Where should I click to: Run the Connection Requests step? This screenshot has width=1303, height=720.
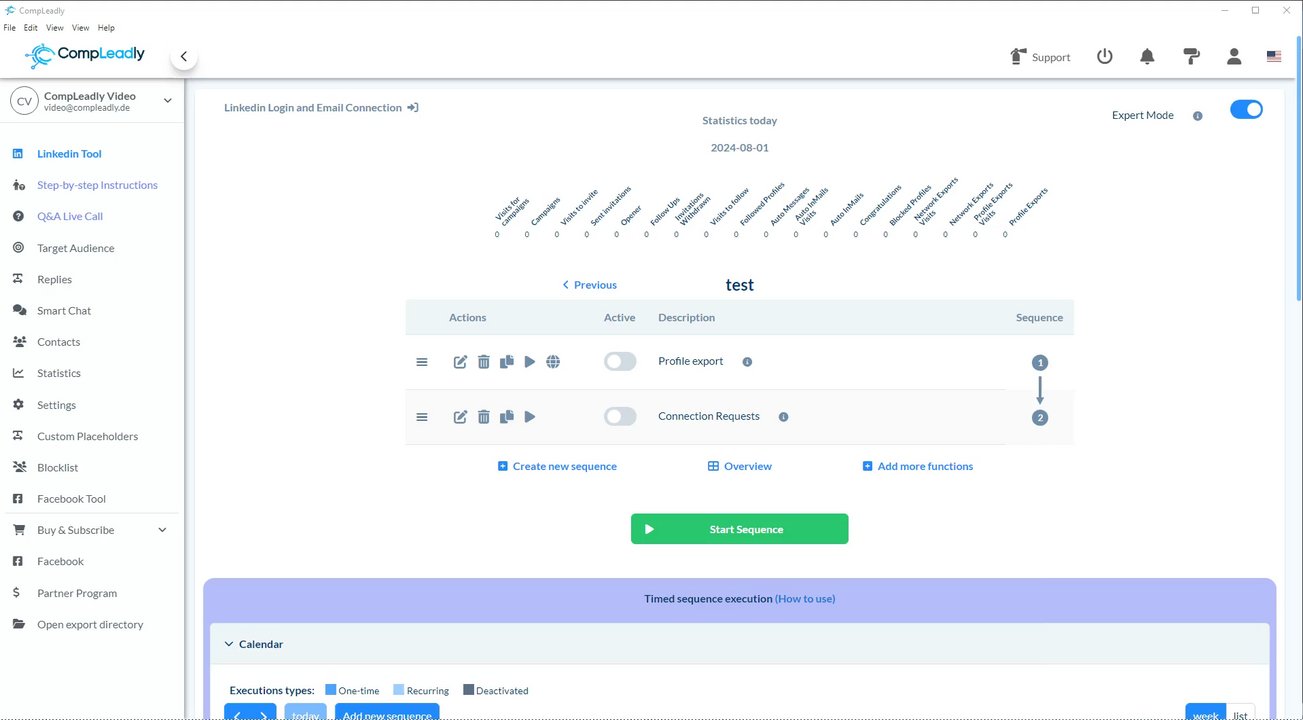tap(530, 417)
